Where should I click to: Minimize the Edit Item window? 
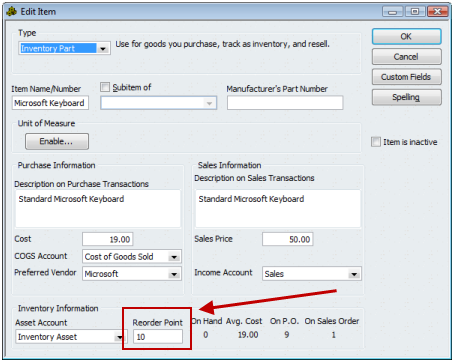(392, 12)
